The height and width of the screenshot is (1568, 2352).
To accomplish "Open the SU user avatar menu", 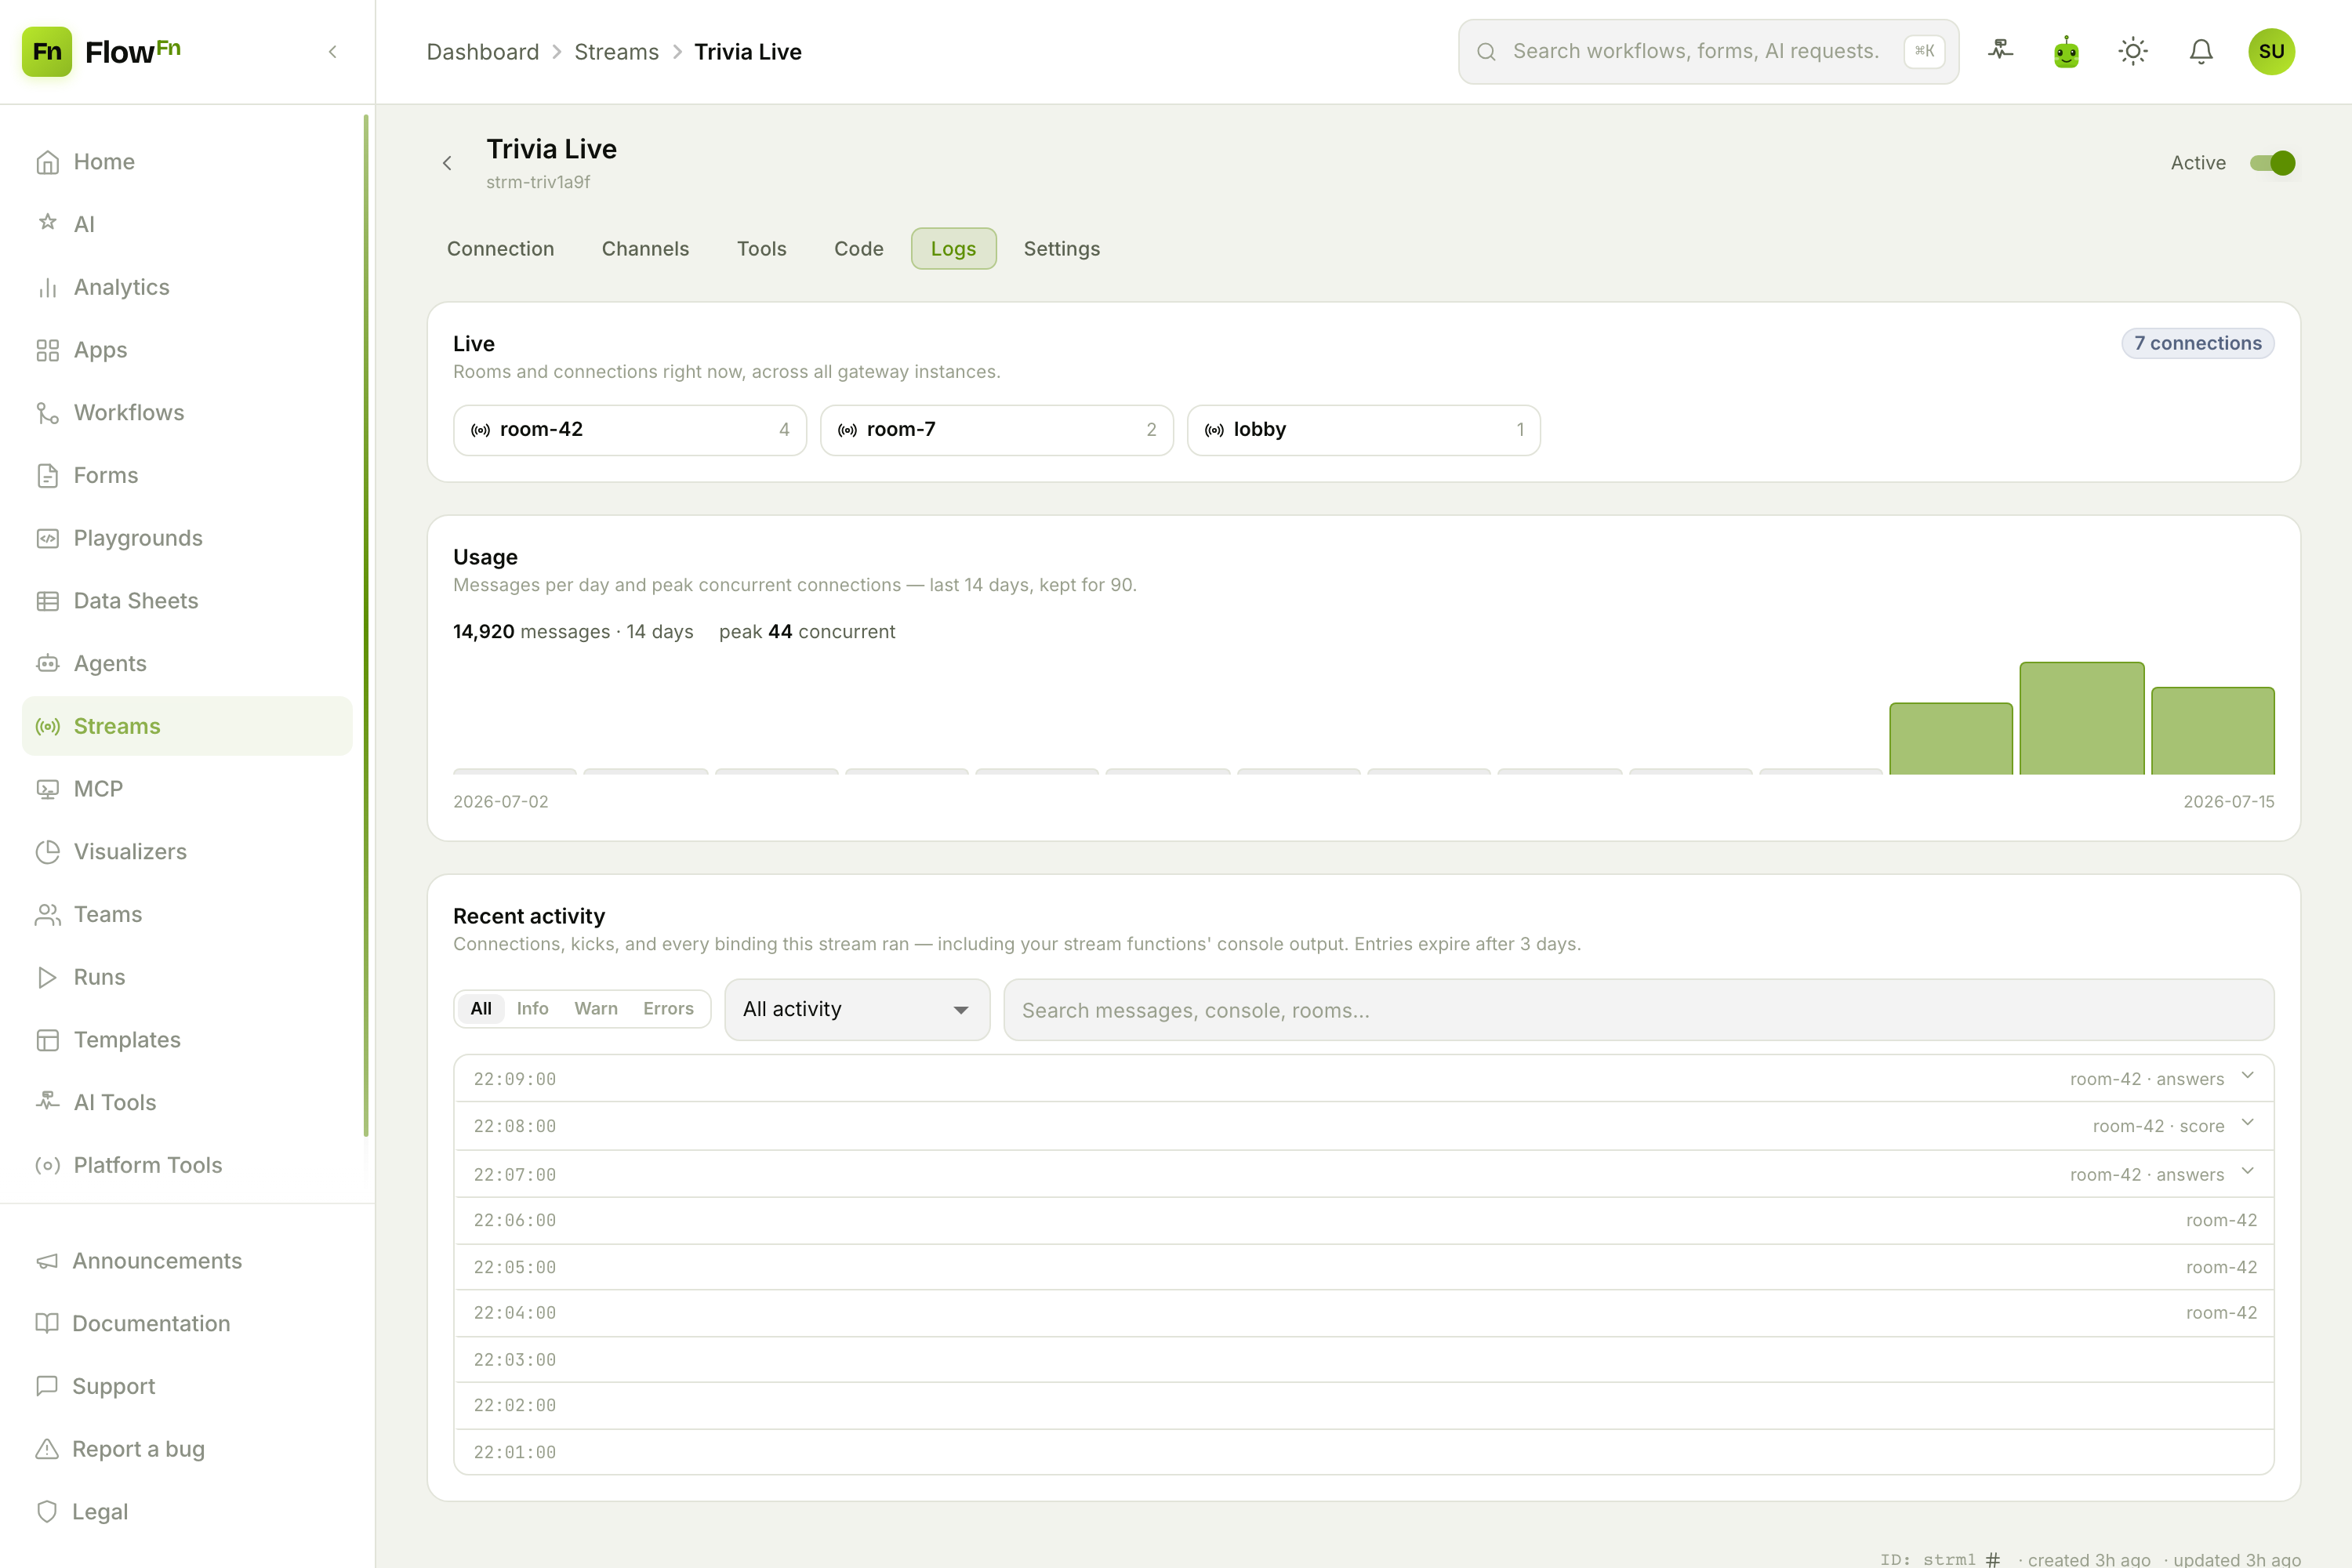I will (x=2271, y=51).
